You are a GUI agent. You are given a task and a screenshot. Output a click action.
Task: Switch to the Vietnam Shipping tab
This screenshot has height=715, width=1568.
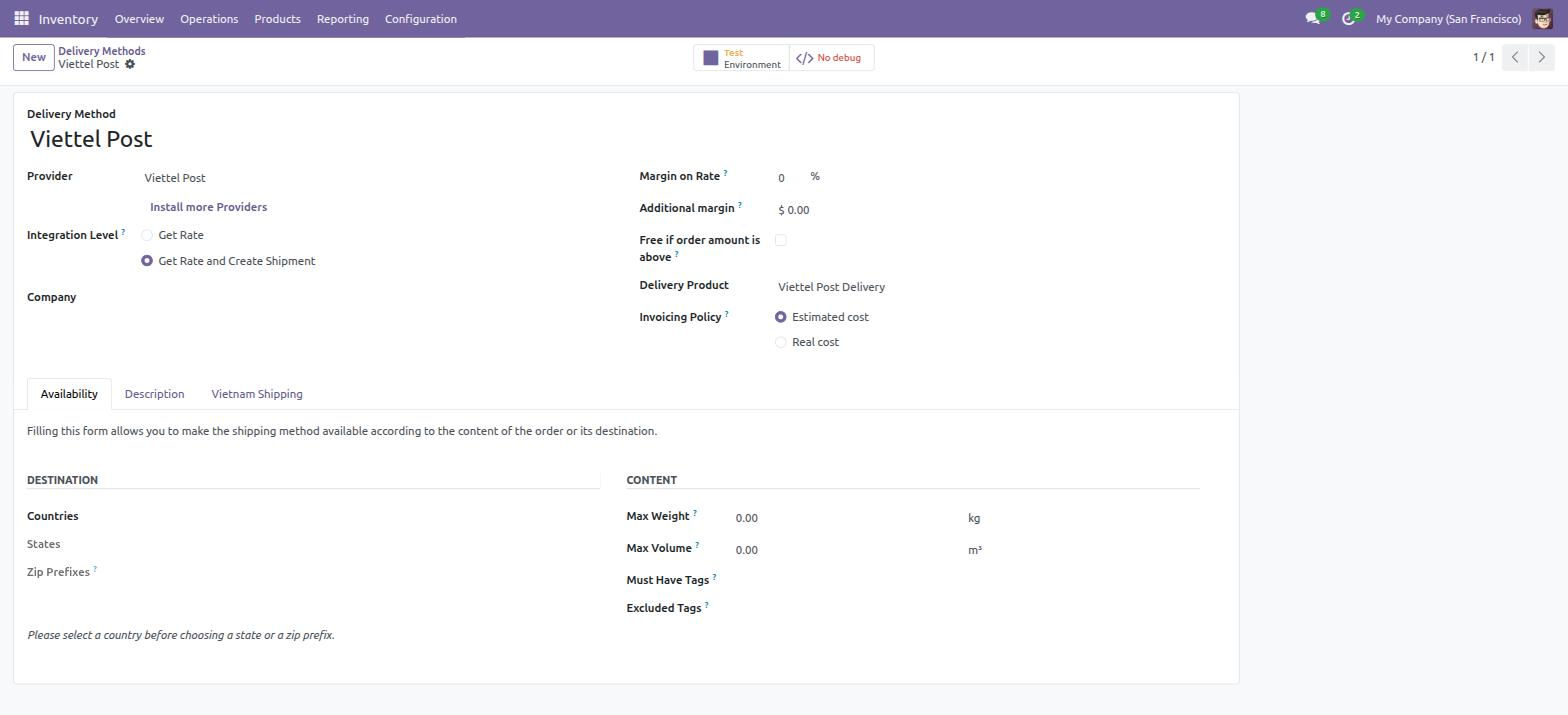point(257,394)
